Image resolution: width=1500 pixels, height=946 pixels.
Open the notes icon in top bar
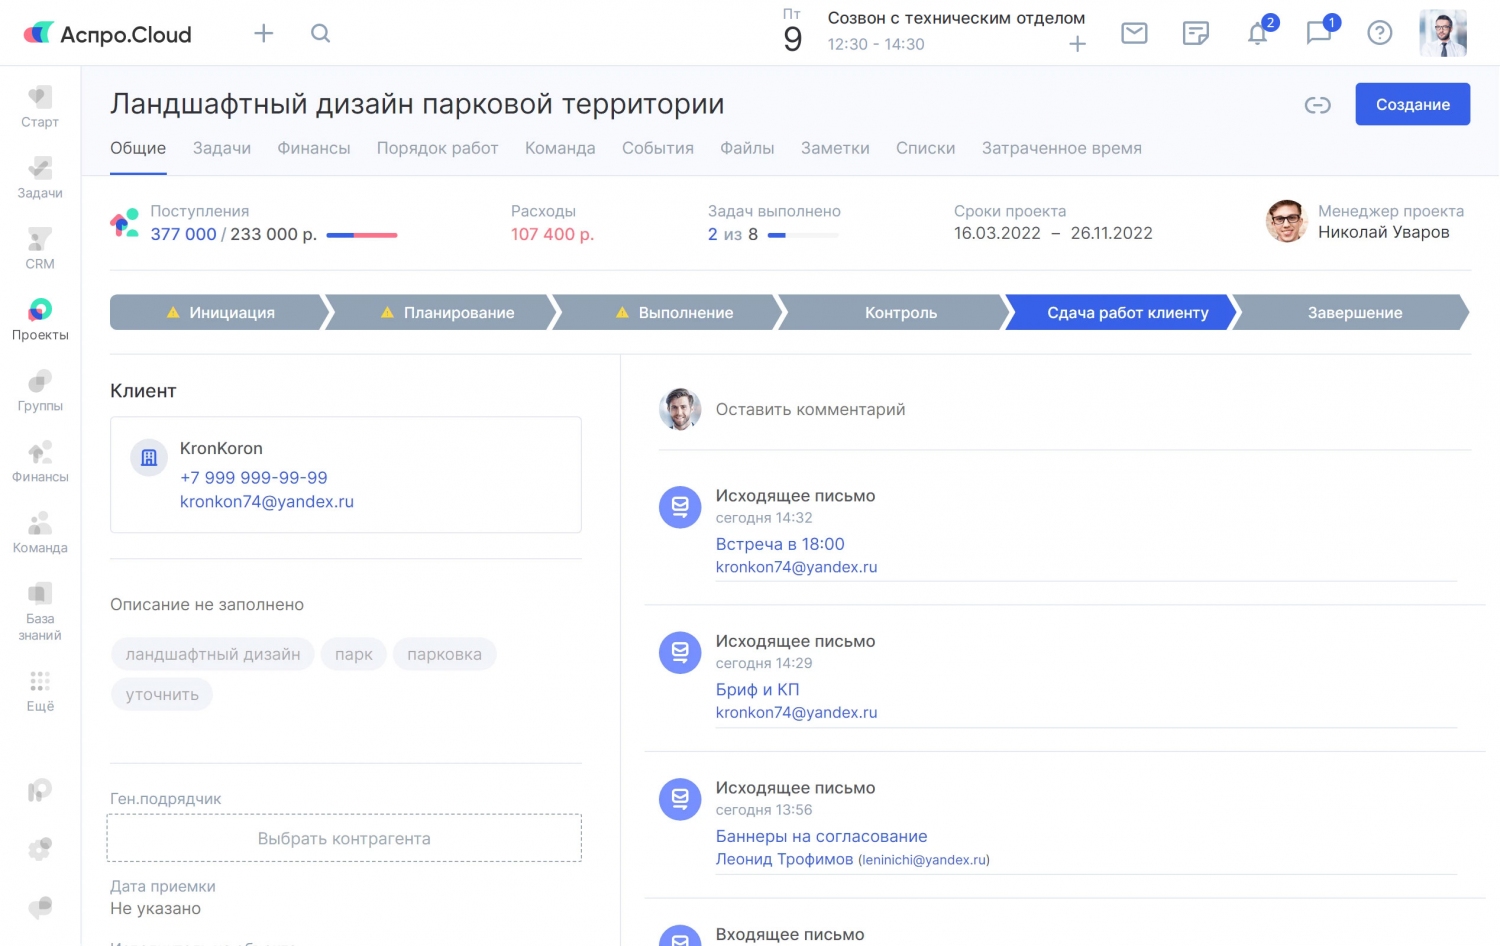coord(1195,33)
